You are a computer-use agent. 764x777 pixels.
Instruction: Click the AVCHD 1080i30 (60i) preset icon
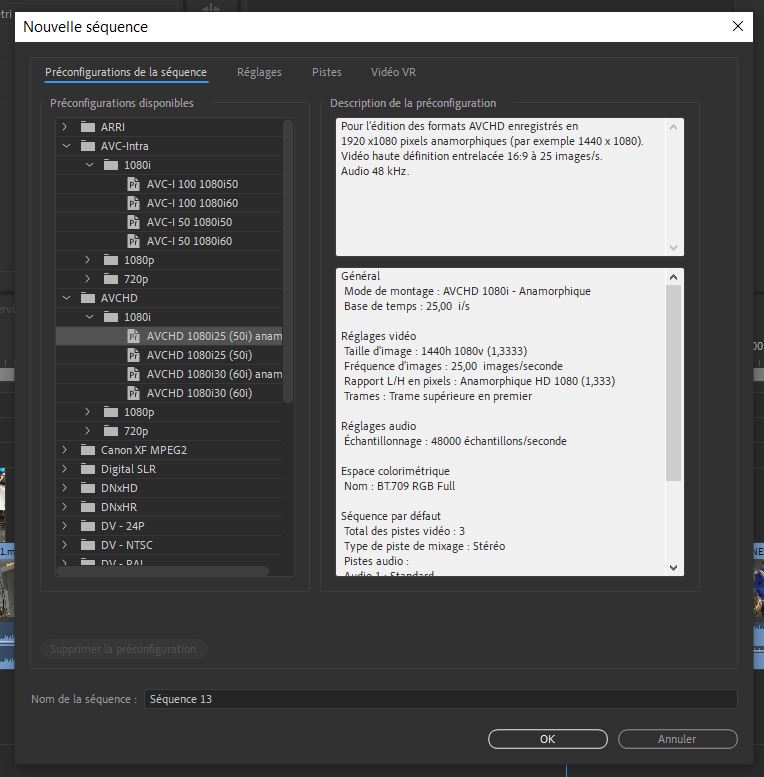click(x=134, y=393)
